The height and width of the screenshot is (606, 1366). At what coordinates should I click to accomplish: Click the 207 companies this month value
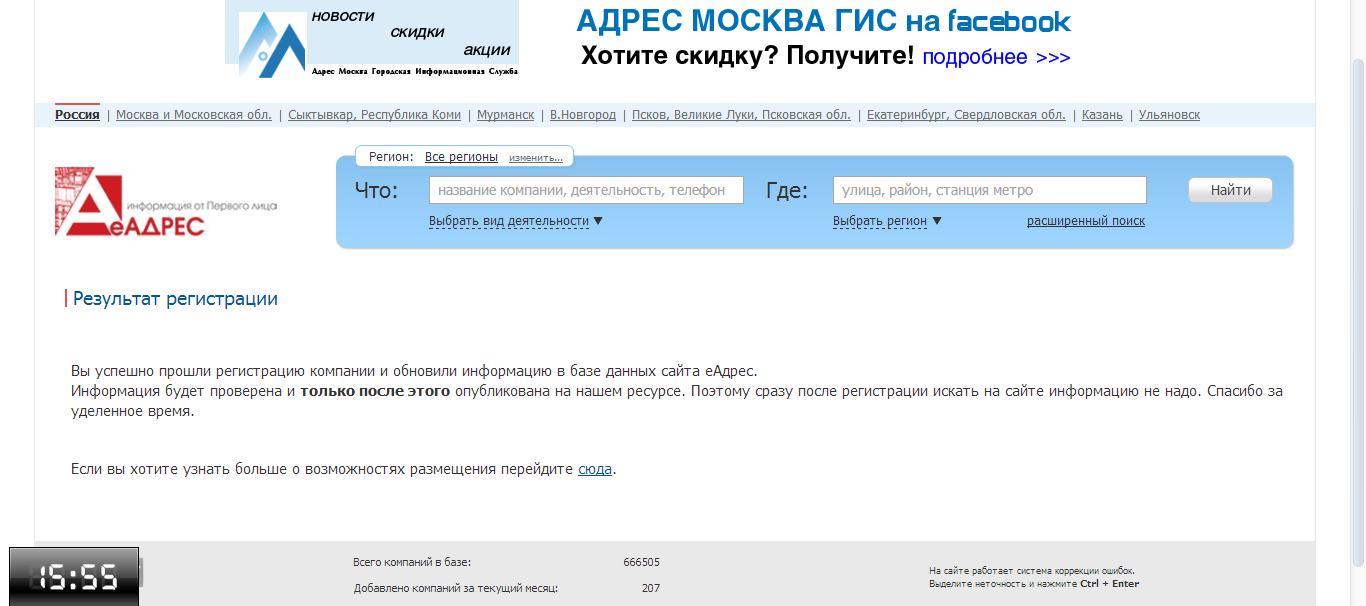651,588
